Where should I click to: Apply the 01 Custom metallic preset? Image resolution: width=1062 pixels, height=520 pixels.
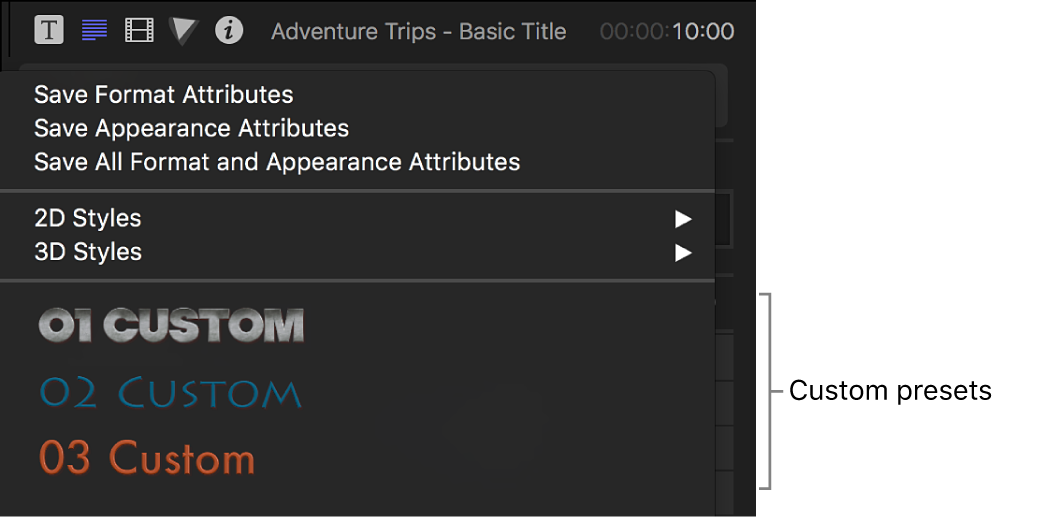pos(171,325)
